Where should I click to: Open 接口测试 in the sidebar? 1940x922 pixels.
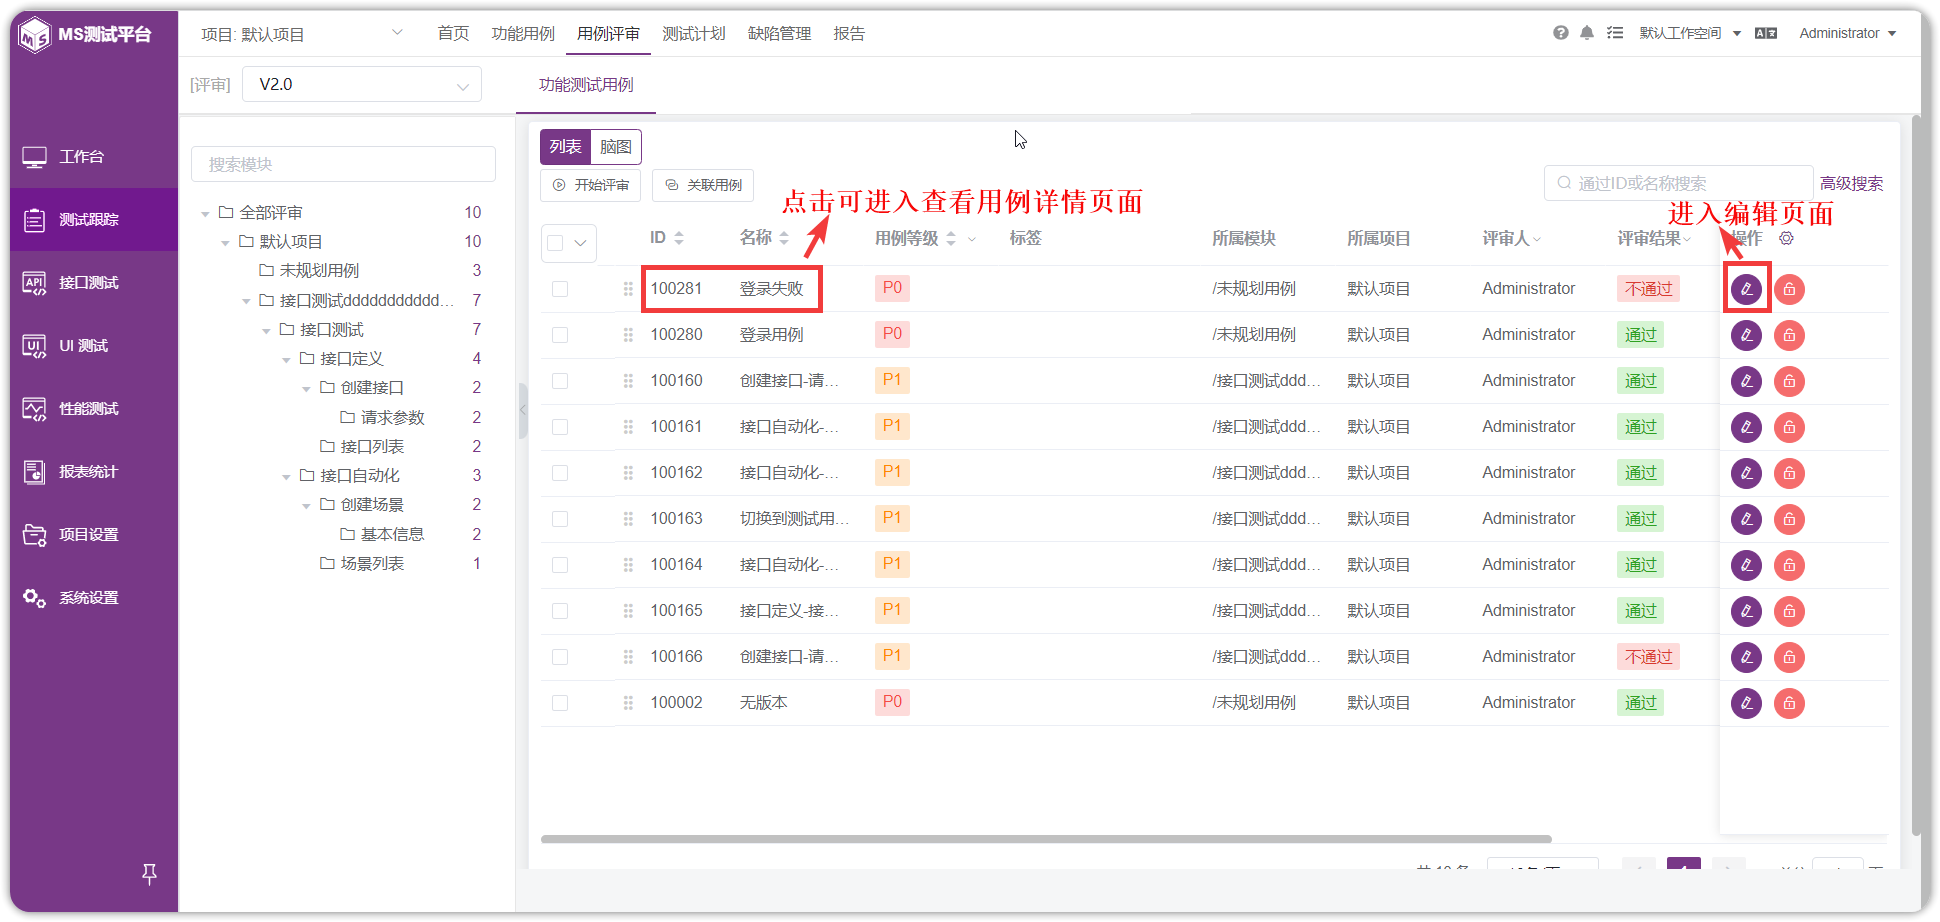(94, 283)
